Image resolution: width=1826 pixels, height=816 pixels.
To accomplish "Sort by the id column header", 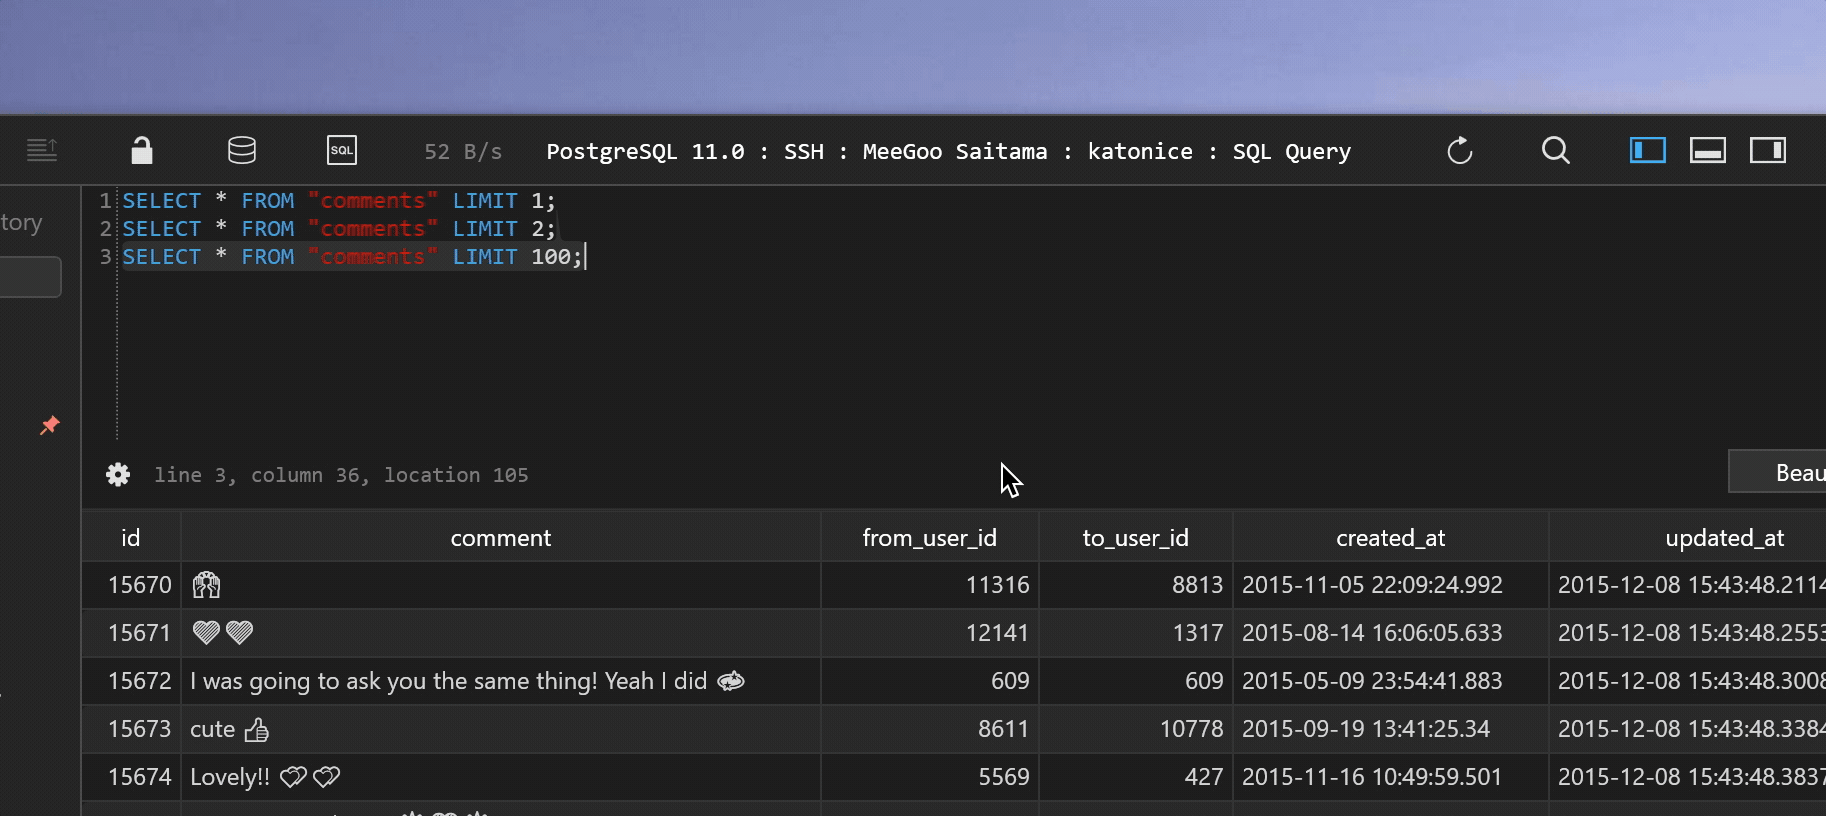I will pos(131,538).
